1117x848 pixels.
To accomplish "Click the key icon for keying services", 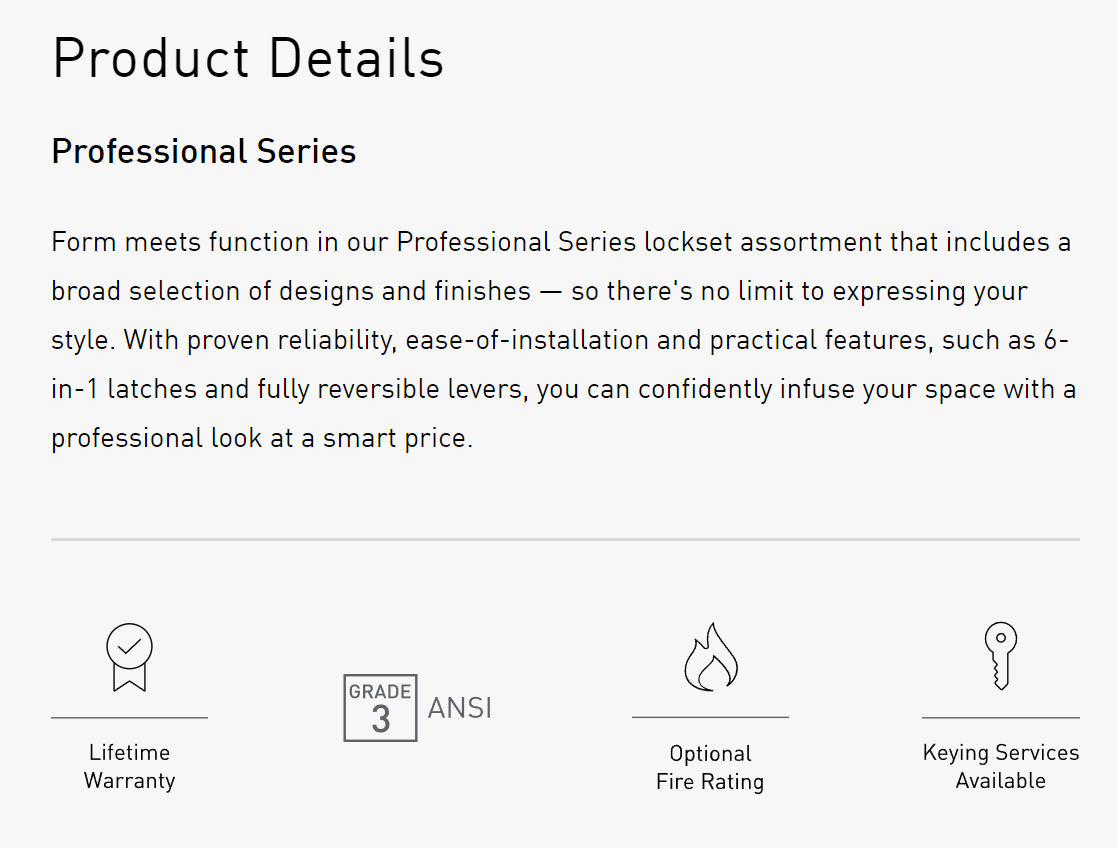I will [x=1000, y=656].
